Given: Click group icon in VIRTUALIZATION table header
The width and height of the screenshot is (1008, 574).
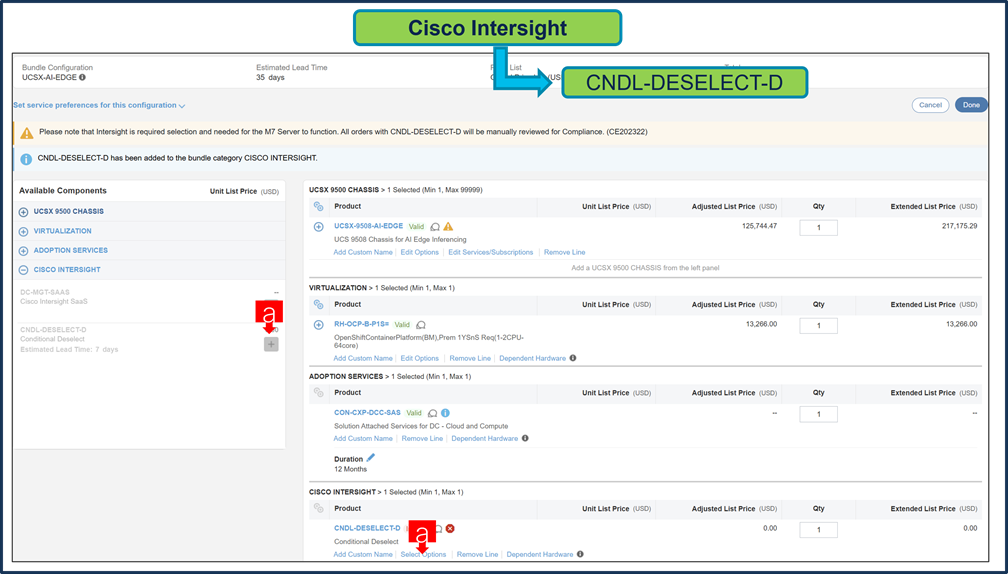Looking at the screenshot, I should [318, 305].
